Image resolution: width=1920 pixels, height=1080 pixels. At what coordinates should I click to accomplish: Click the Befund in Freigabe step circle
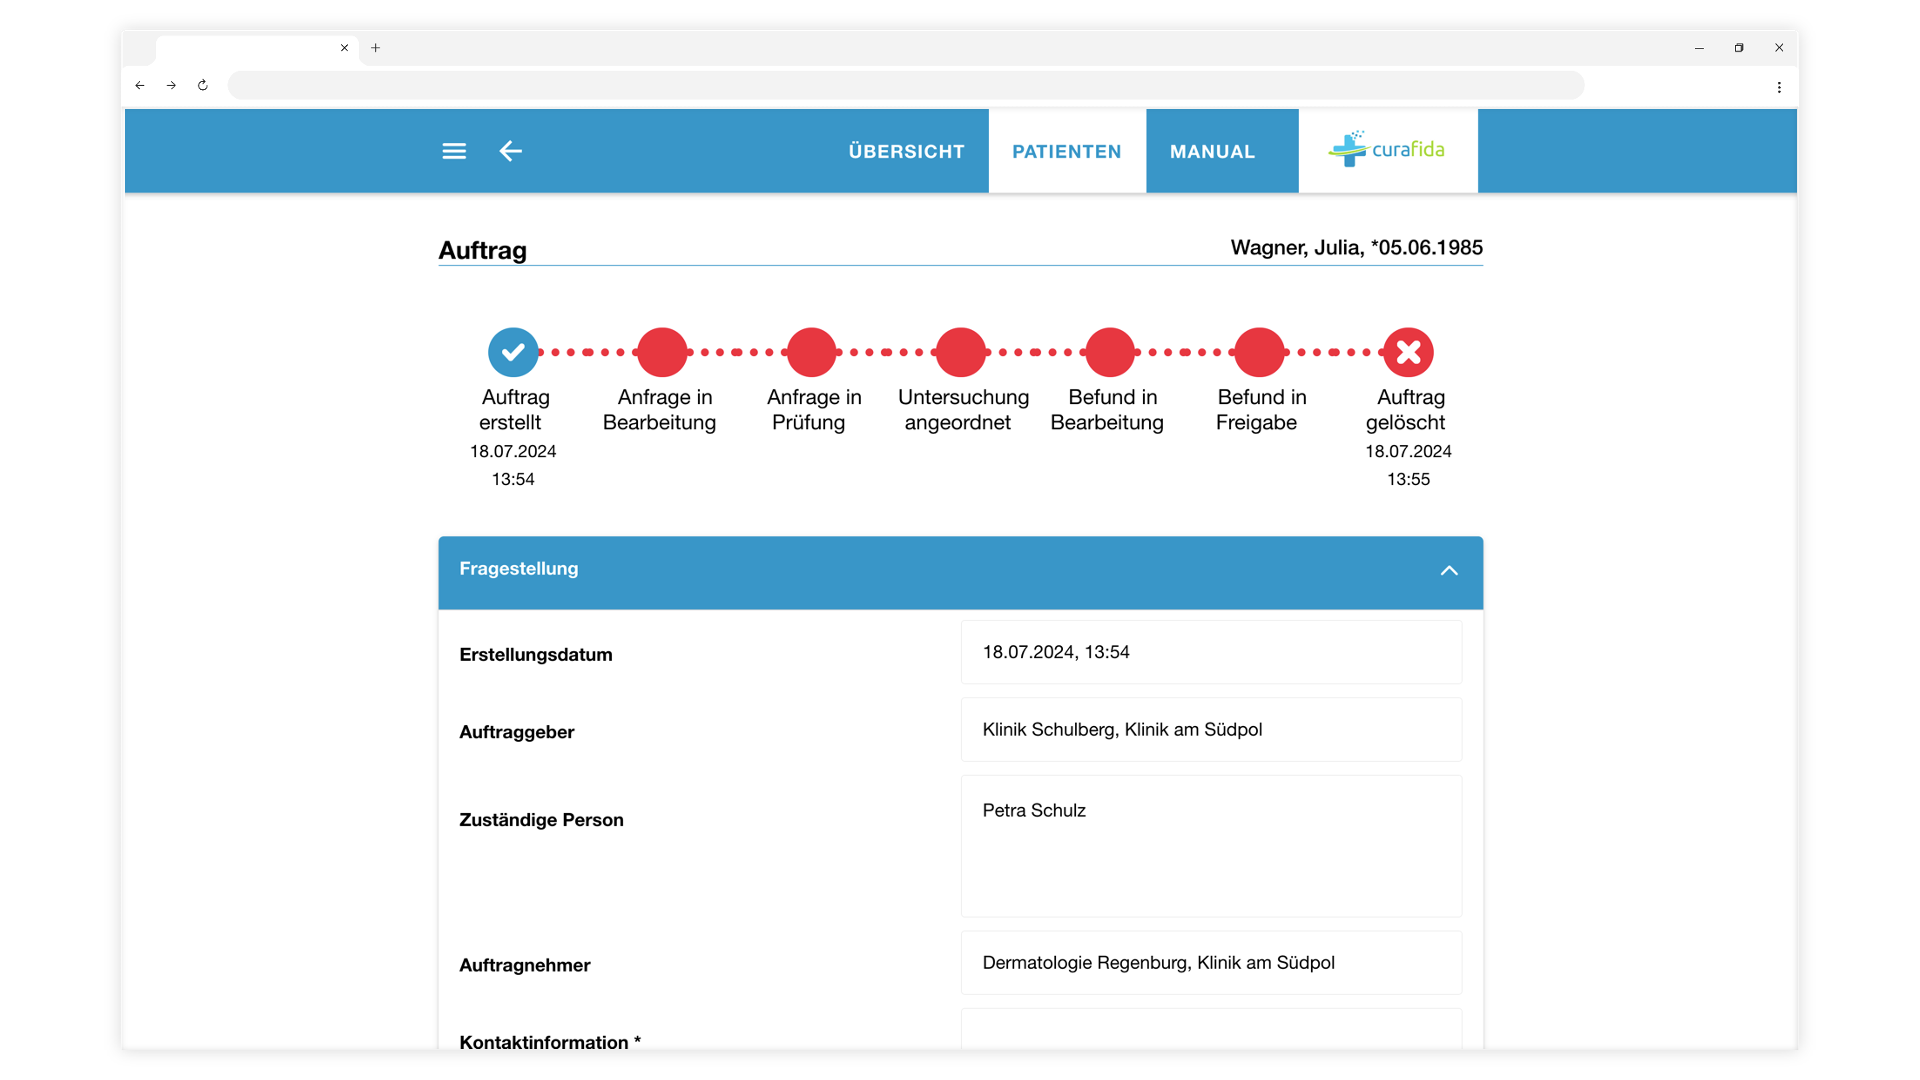tap(1259, 352)
